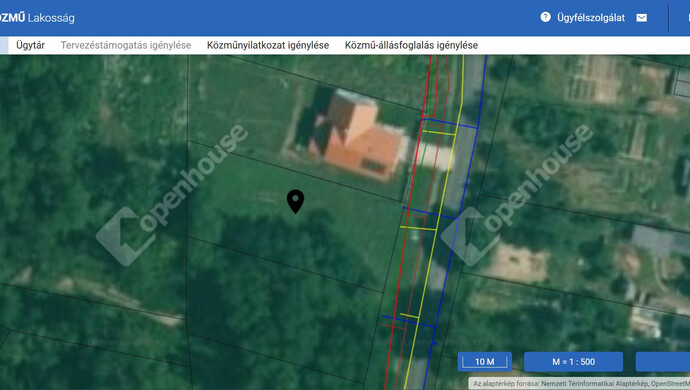Select Közmű-állásfoglalás igénylése menu item
Image resolution: width=690 pixels, height=390 pixels.
pyautogui.click(x=411, y=45)
